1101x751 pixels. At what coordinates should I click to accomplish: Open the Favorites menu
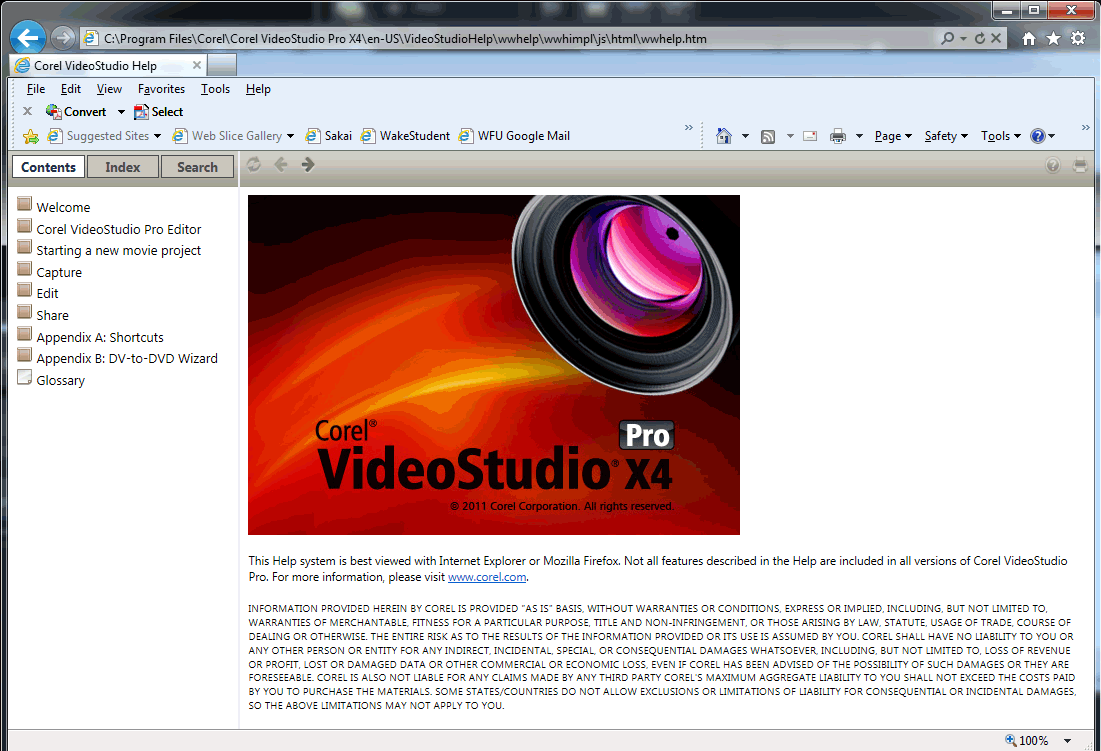click(161, 89)
